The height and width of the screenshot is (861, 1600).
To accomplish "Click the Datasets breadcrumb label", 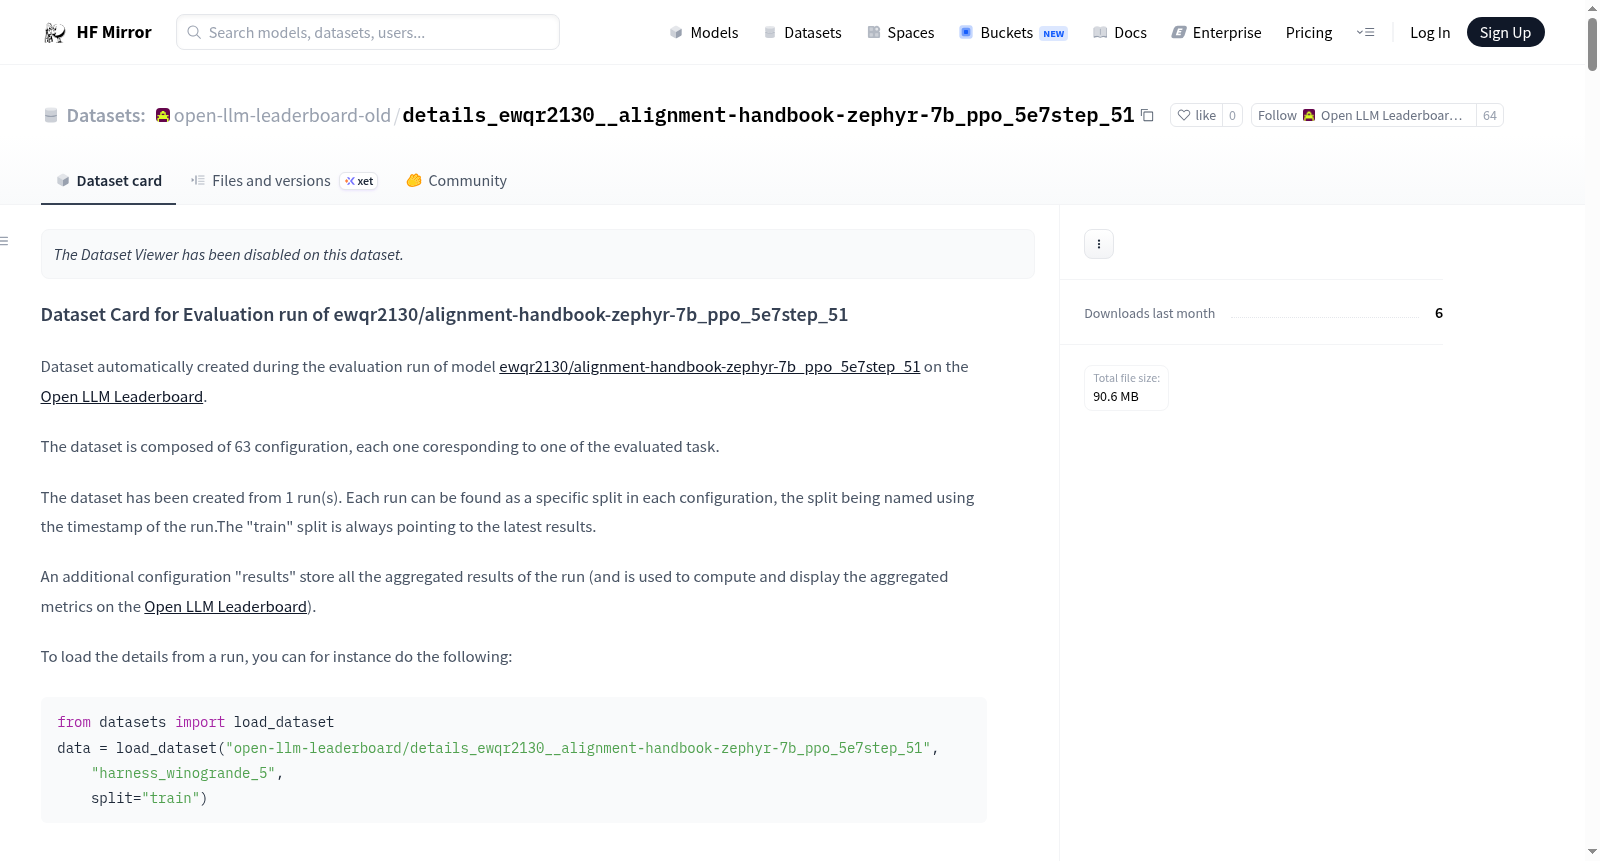I will pyautogui.click(x=105, y=116).
